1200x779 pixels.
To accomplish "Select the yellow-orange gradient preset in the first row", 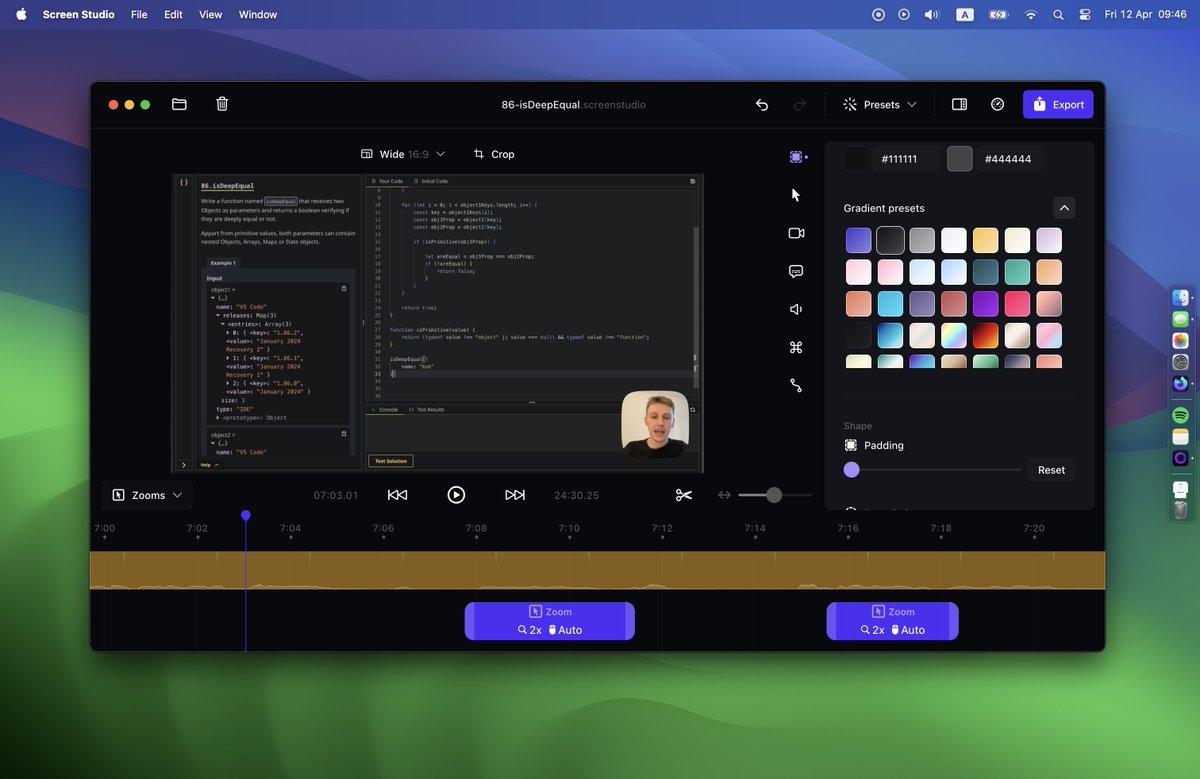I will pyautogui.click(x=986, y=240).
